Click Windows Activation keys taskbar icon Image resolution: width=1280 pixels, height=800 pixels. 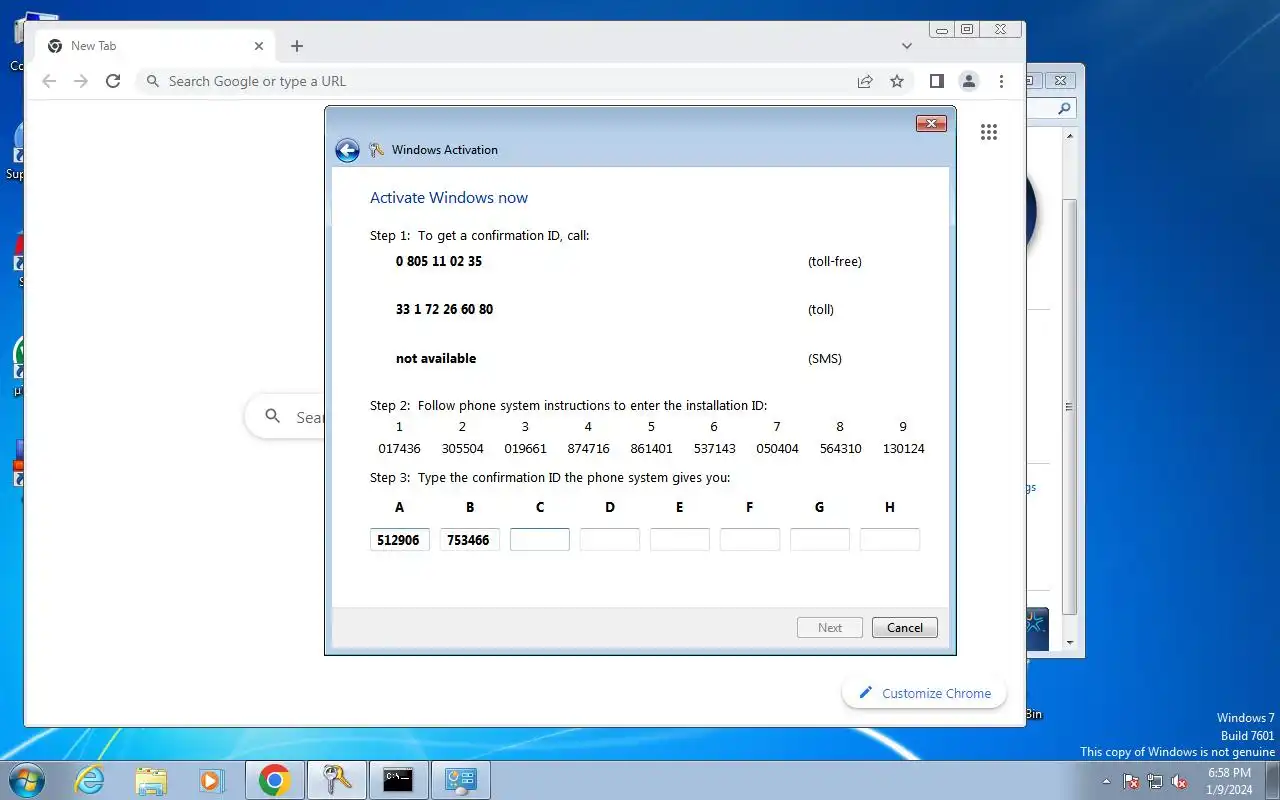click(337, 780)
